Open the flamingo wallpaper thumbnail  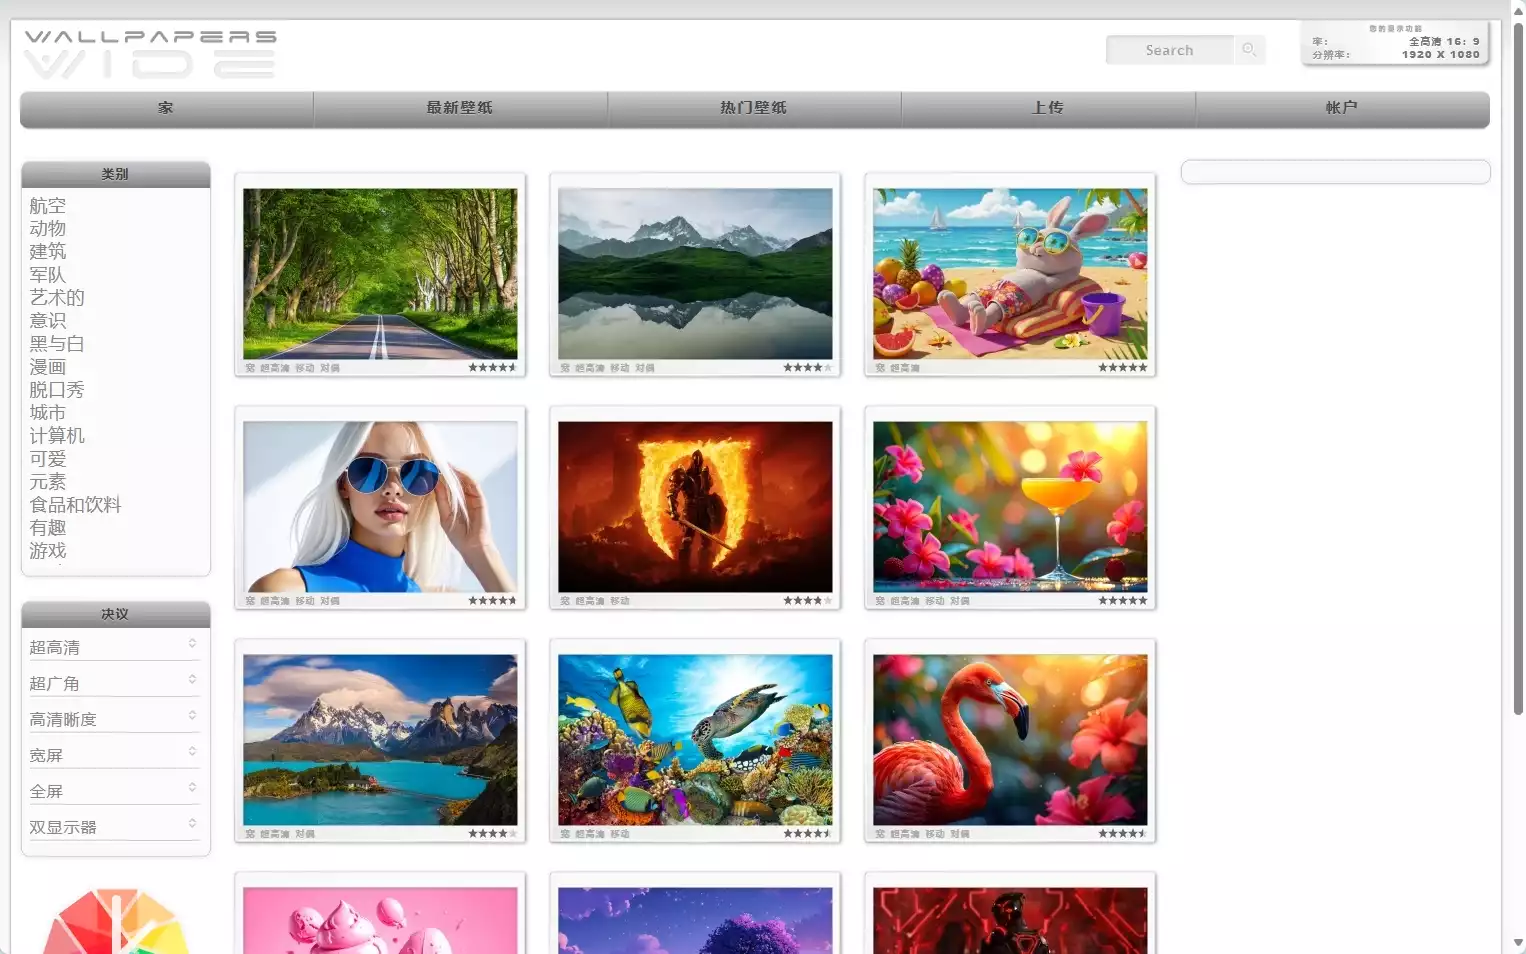[x=1010, y=740]
